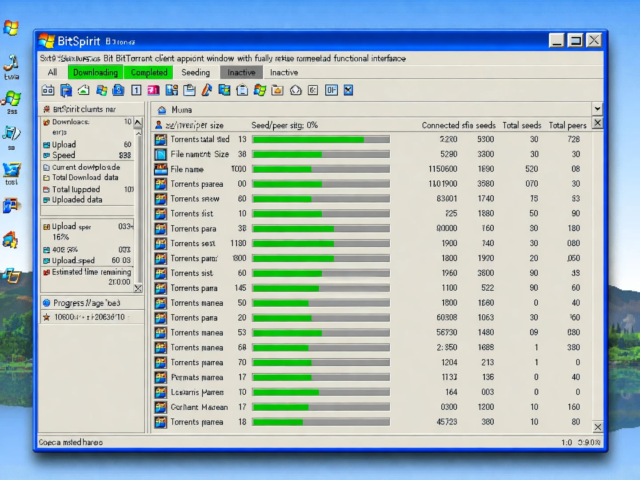Switch to the Completed tab
This screenshot has width=640, height=480.
[x=149, y=73]
